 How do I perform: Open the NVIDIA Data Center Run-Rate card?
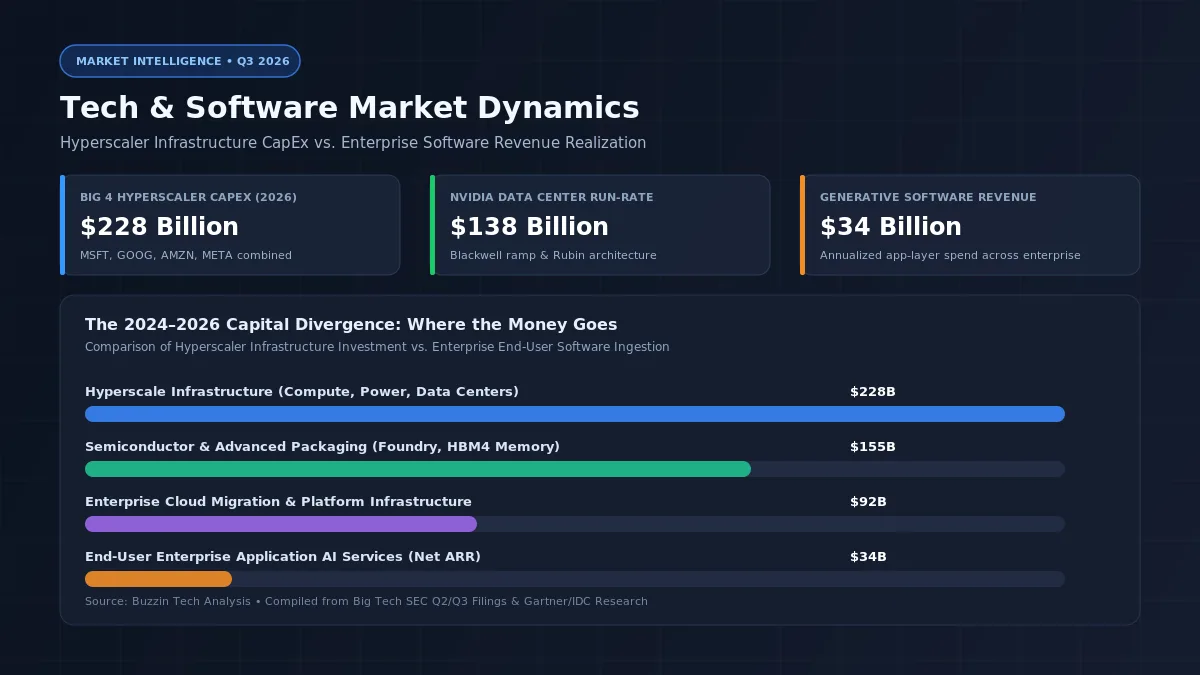coord(600,225)
